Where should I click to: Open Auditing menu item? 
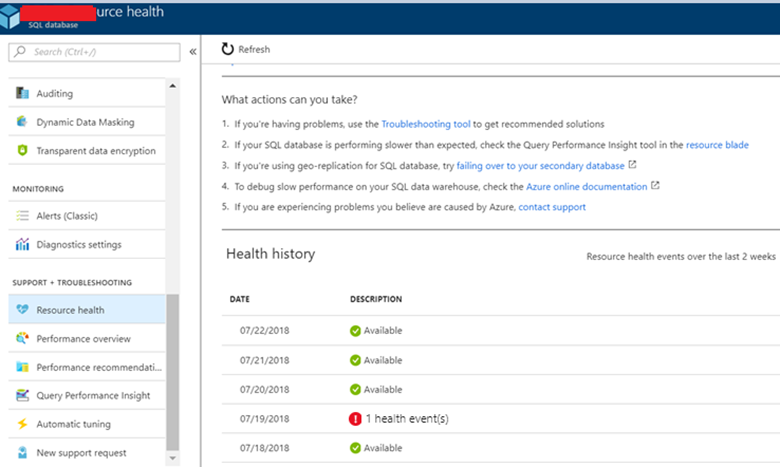tap(87, 93)
